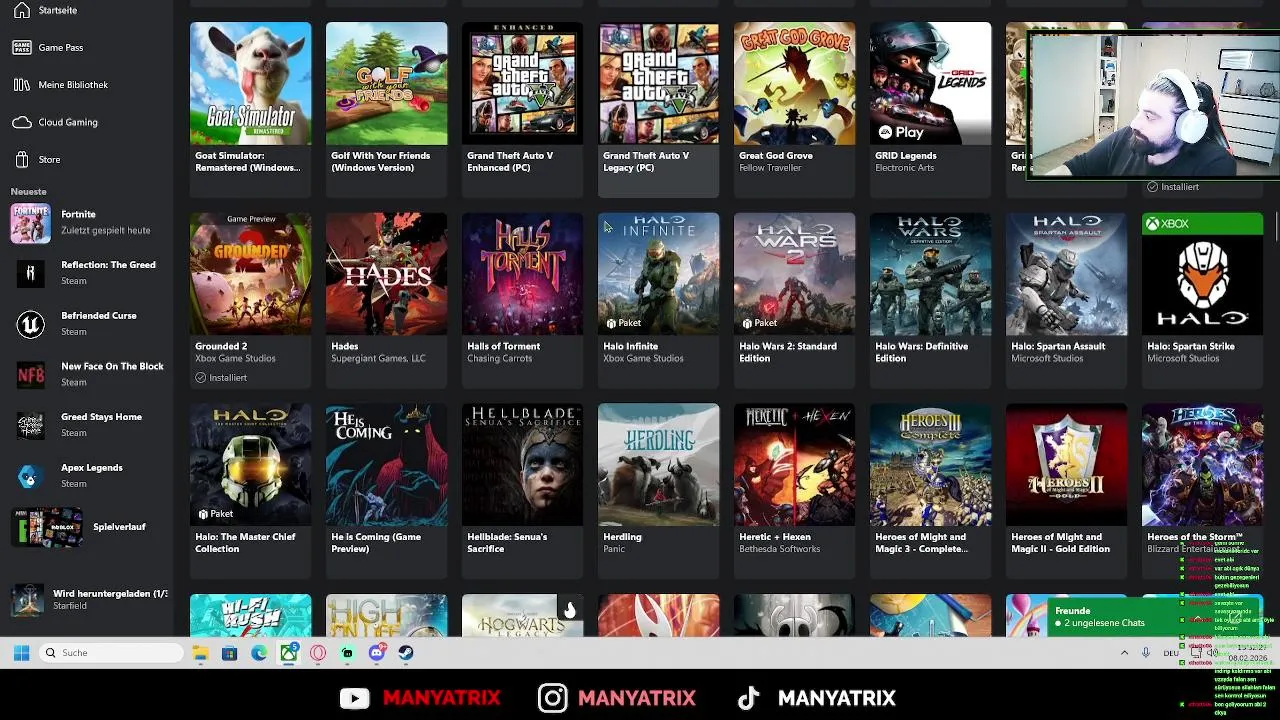Open Steam from the taskbar

point(406,653)
